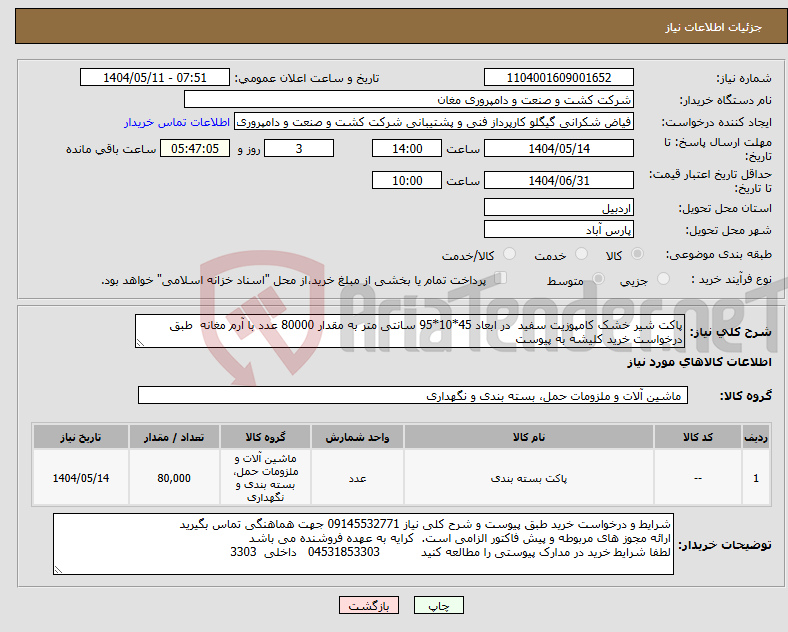
Task: Click the validity time 10:00 field
Action: coord(407,180)
